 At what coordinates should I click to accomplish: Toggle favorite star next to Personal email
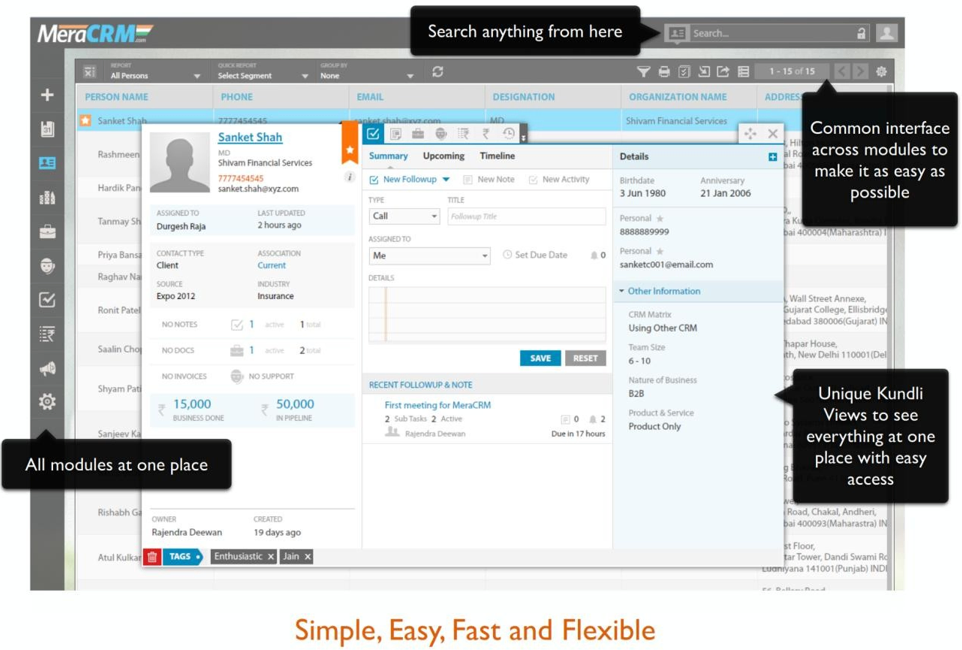click(660, 251)
